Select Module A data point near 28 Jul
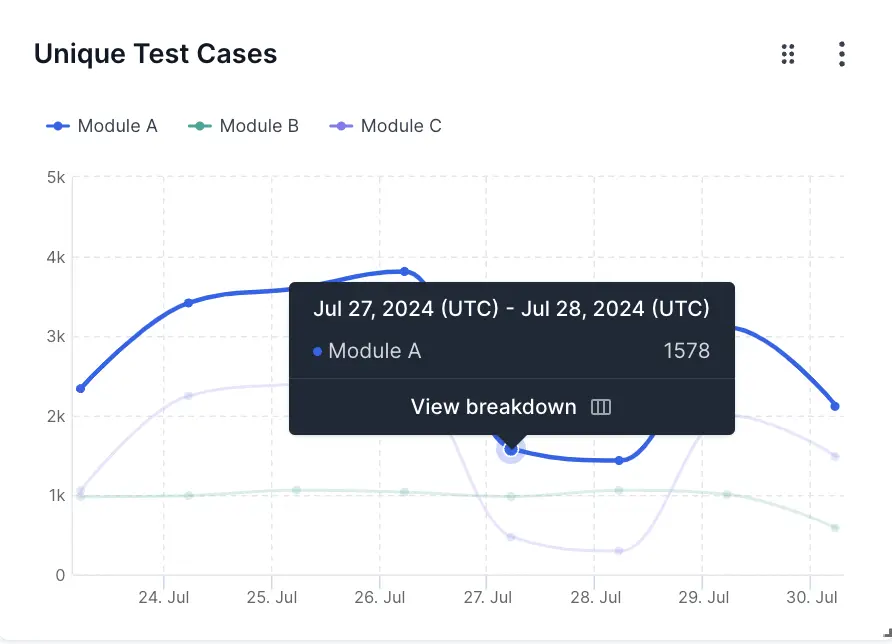 pos(619,460)
